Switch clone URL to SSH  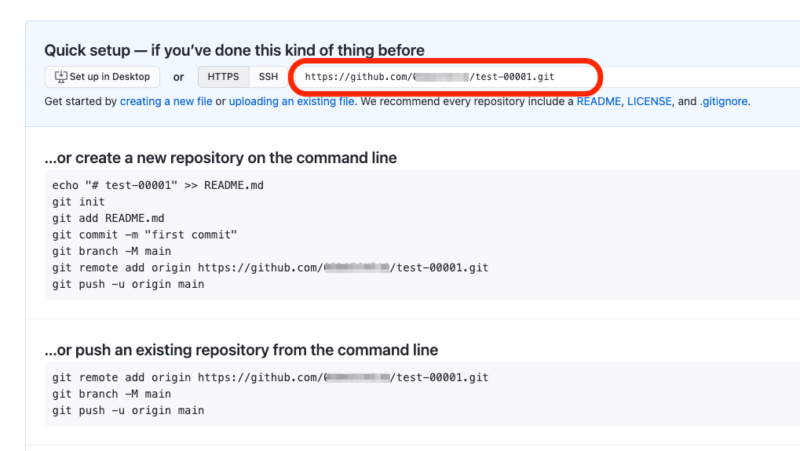point(268,77)
